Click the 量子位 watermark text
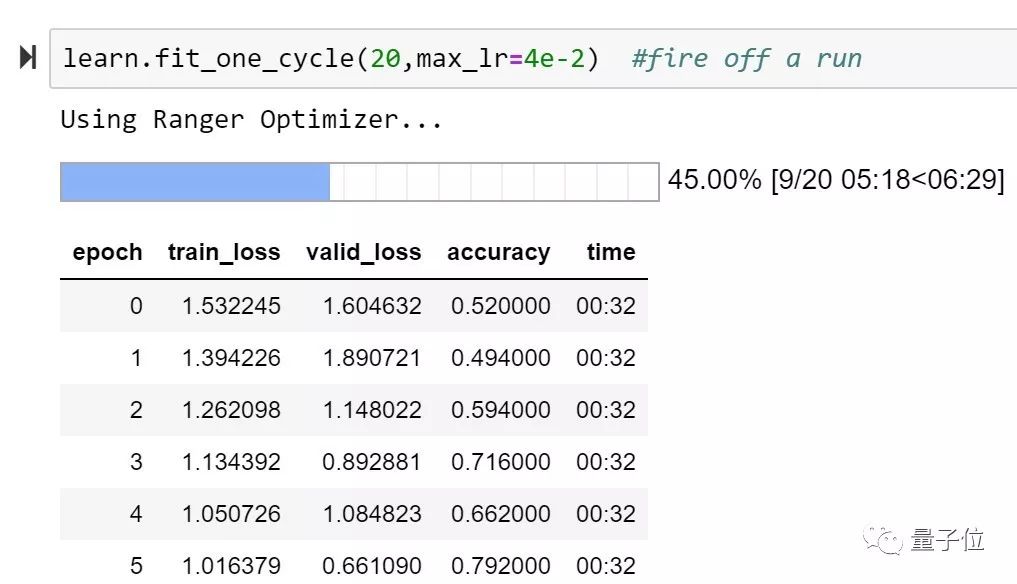Screen dimensions: 1017x584 [947, 540]
